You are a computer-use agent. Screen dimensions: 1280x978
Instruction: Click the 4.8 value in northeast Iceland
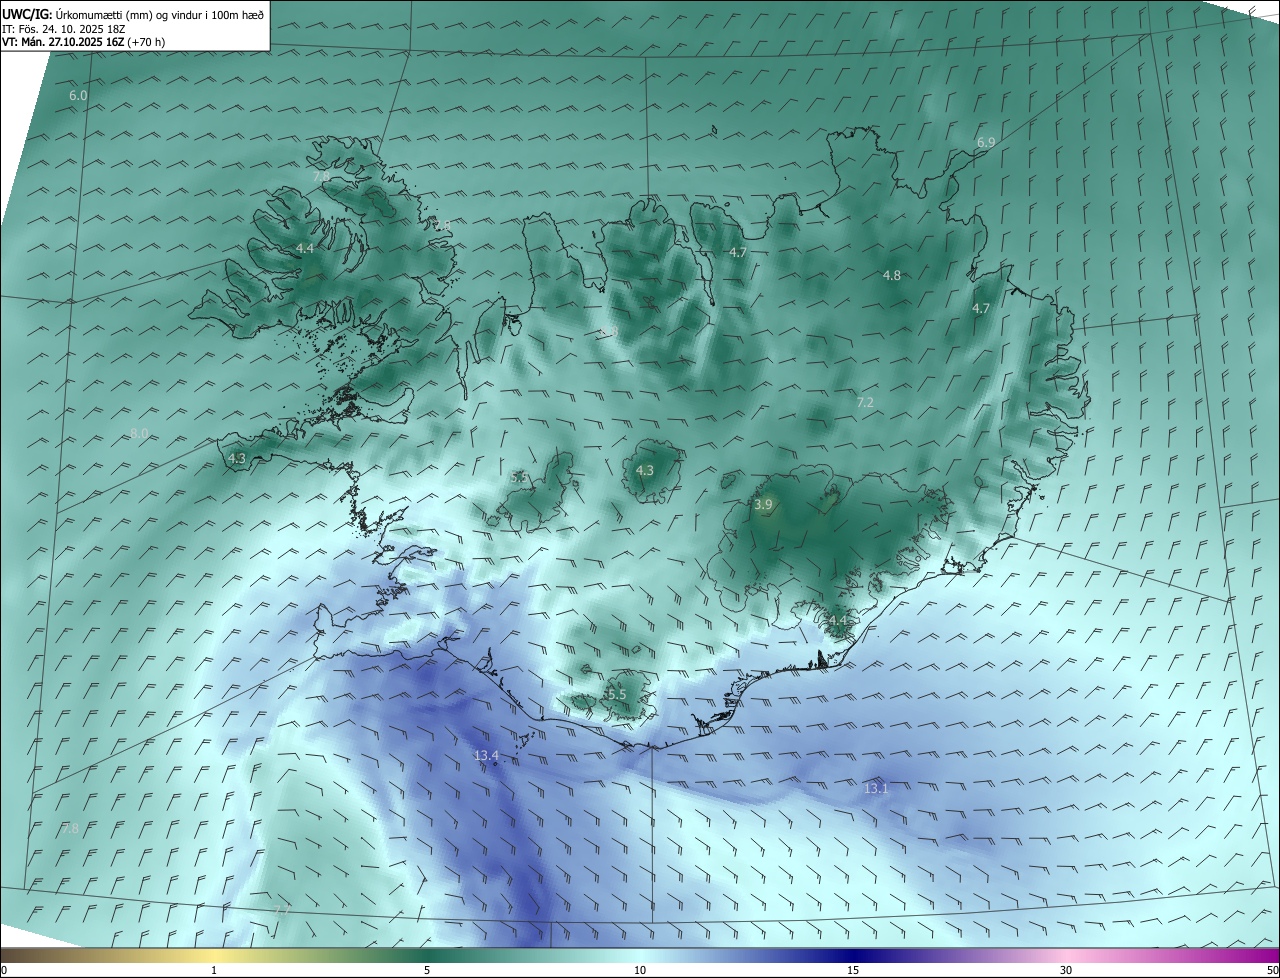click(892, 275)
